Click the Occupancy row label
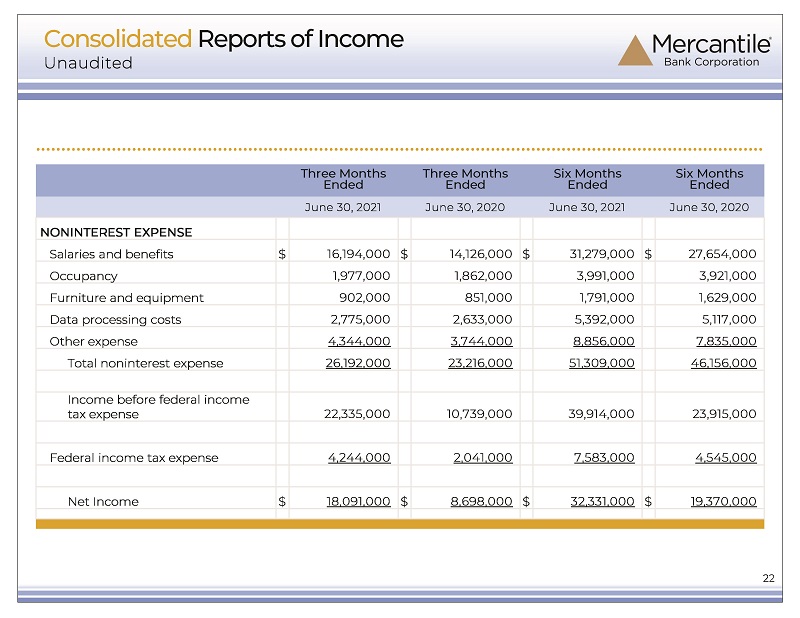This screenshot has height=618, width=800. [x=83, y=276]
